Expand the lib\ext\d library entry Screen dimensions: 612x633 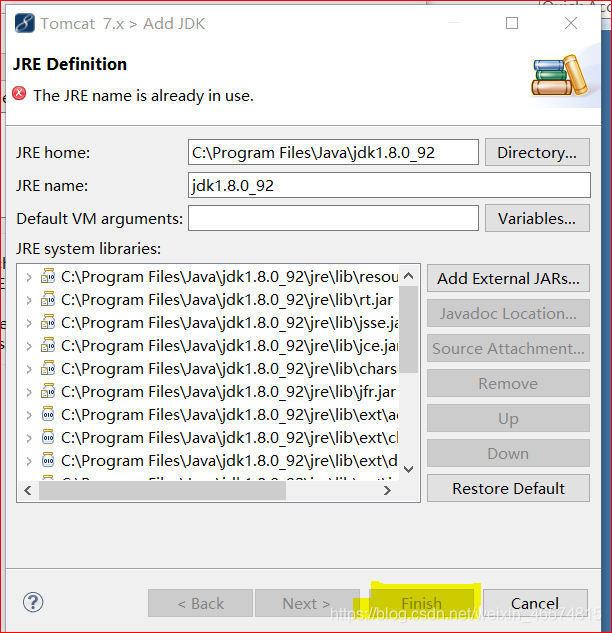[x=29, y=461]
